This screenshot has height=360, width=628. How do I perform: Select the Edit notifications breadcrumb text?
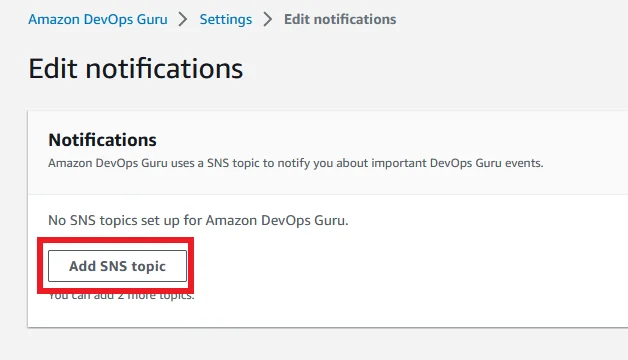340,19
